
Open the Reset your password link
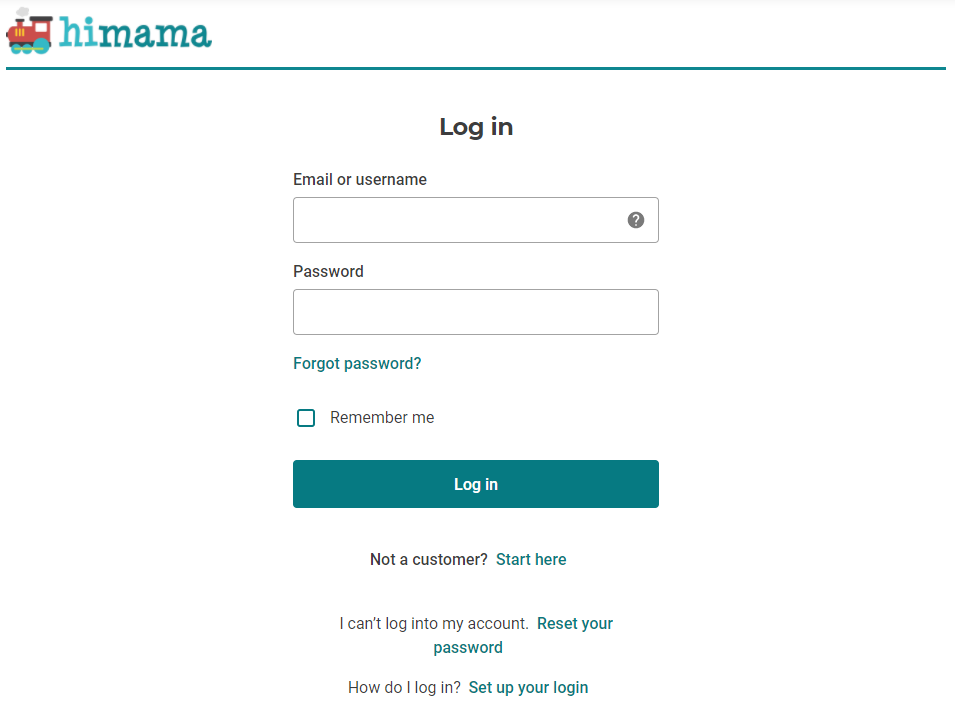pyautogui.click(x=575, y=623)
